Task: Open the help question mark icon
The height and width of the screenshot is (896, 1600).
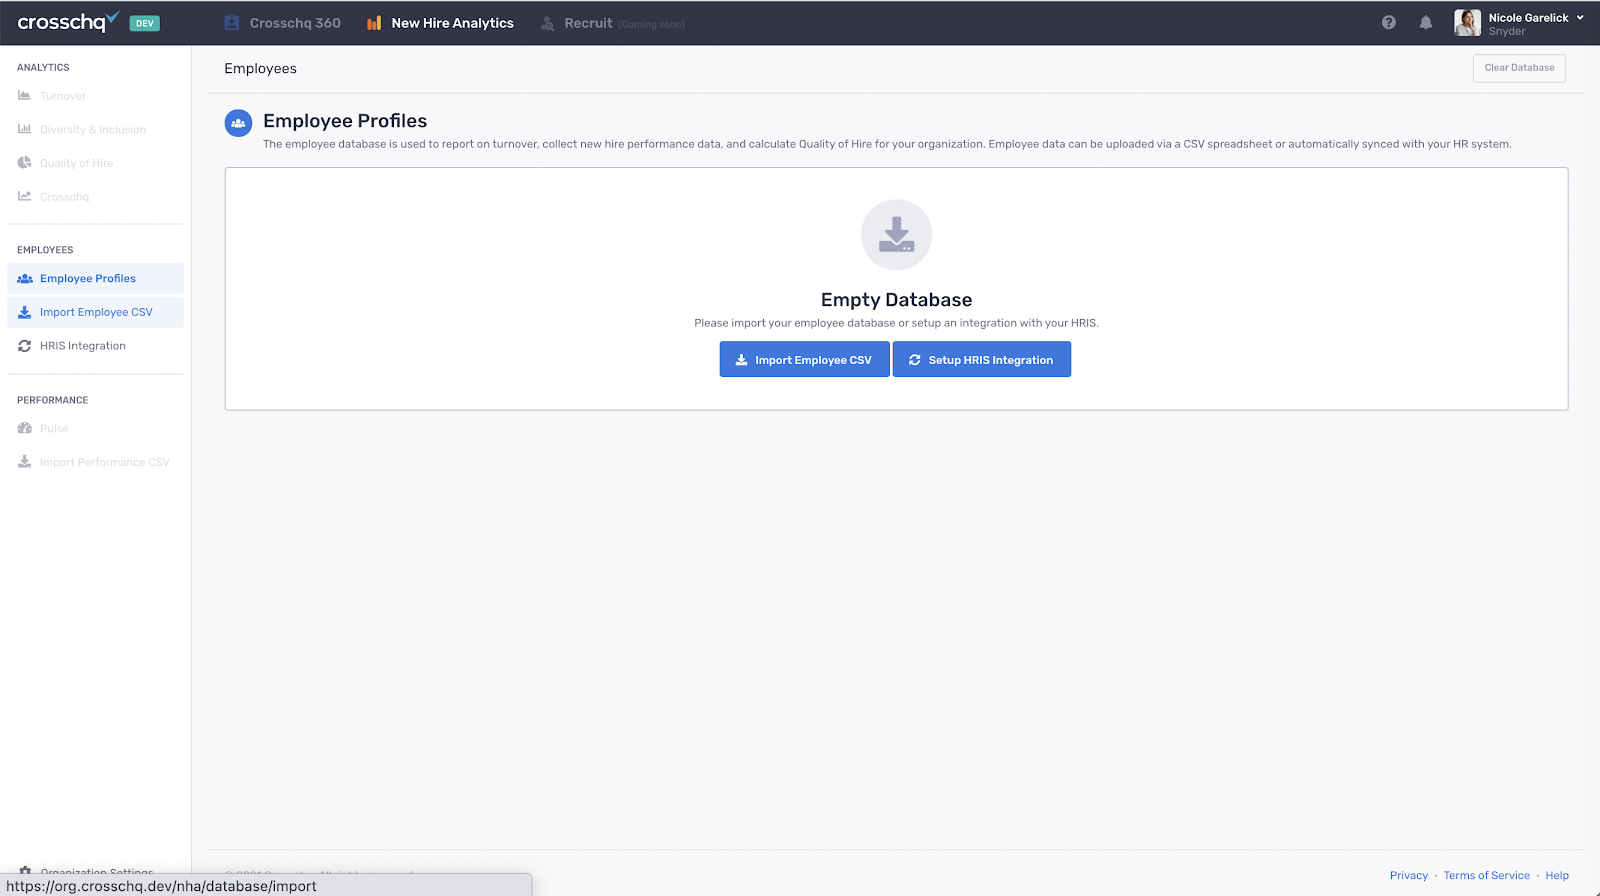Action: (x=1389, y=22)
